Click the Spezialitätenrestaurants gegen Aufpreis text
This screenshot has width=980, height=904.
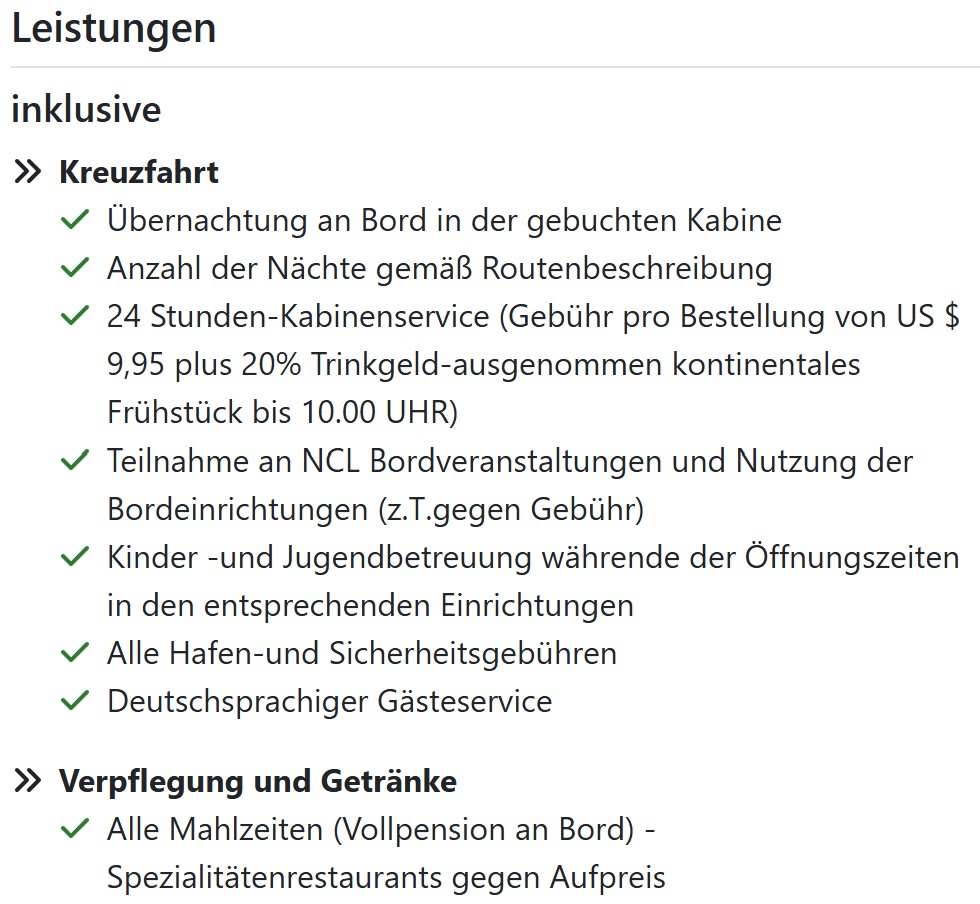point(386,878)
